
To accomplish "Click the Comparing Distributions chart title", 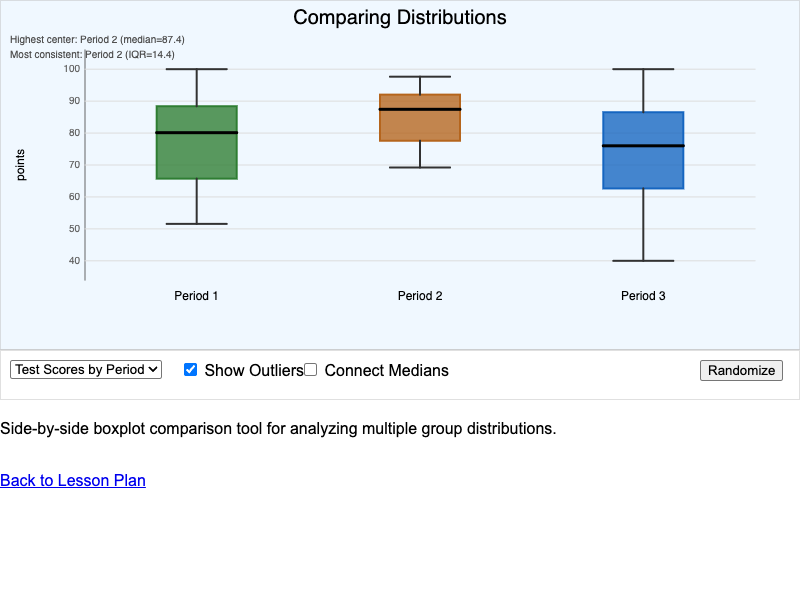I will tap(400, 18).
